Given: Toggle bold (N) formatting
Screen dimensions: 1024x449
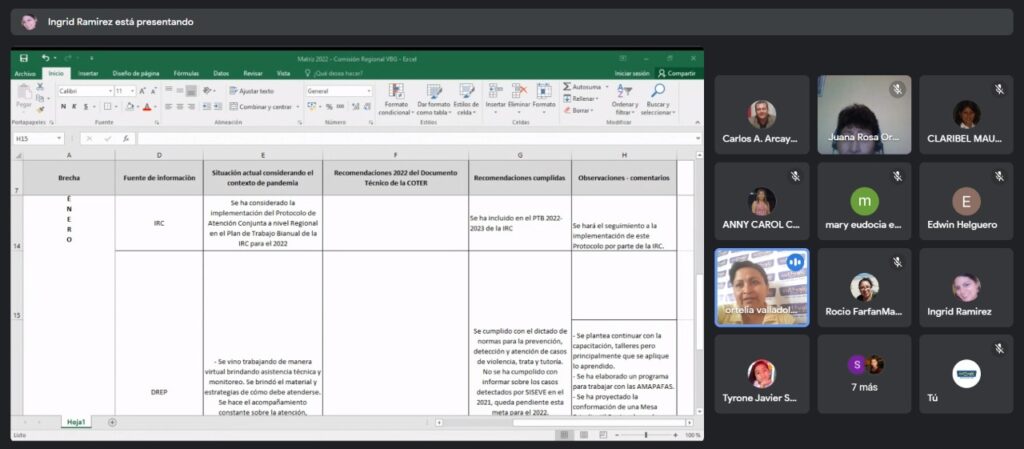Looking at the screenshot, I should tap(62, 107).
